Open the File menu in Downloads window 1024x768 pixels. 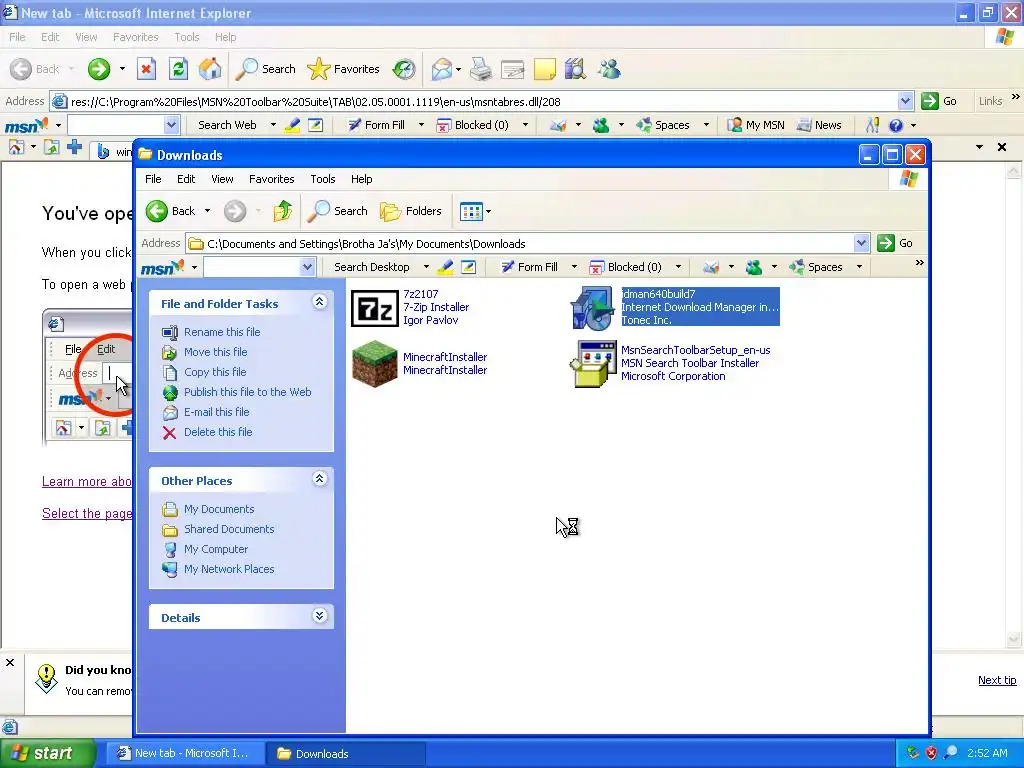tap(153, 179)
